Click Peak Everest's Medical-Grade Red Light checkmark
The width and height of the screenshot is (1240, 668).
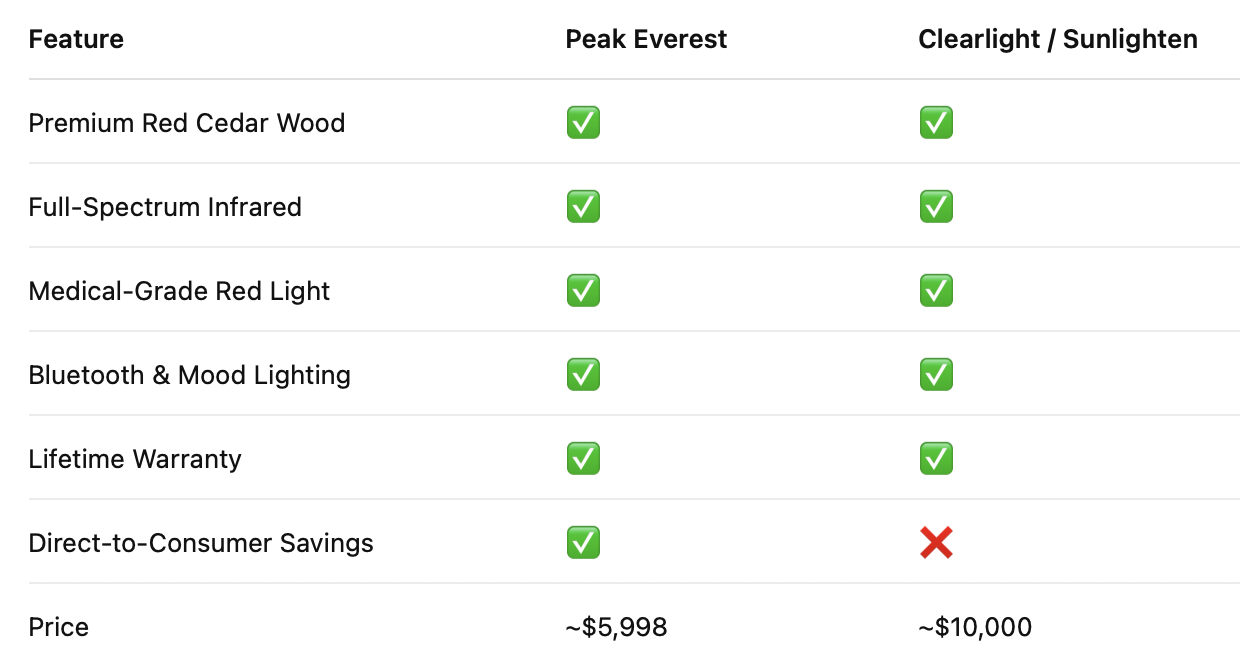click(x=583, y=291)
